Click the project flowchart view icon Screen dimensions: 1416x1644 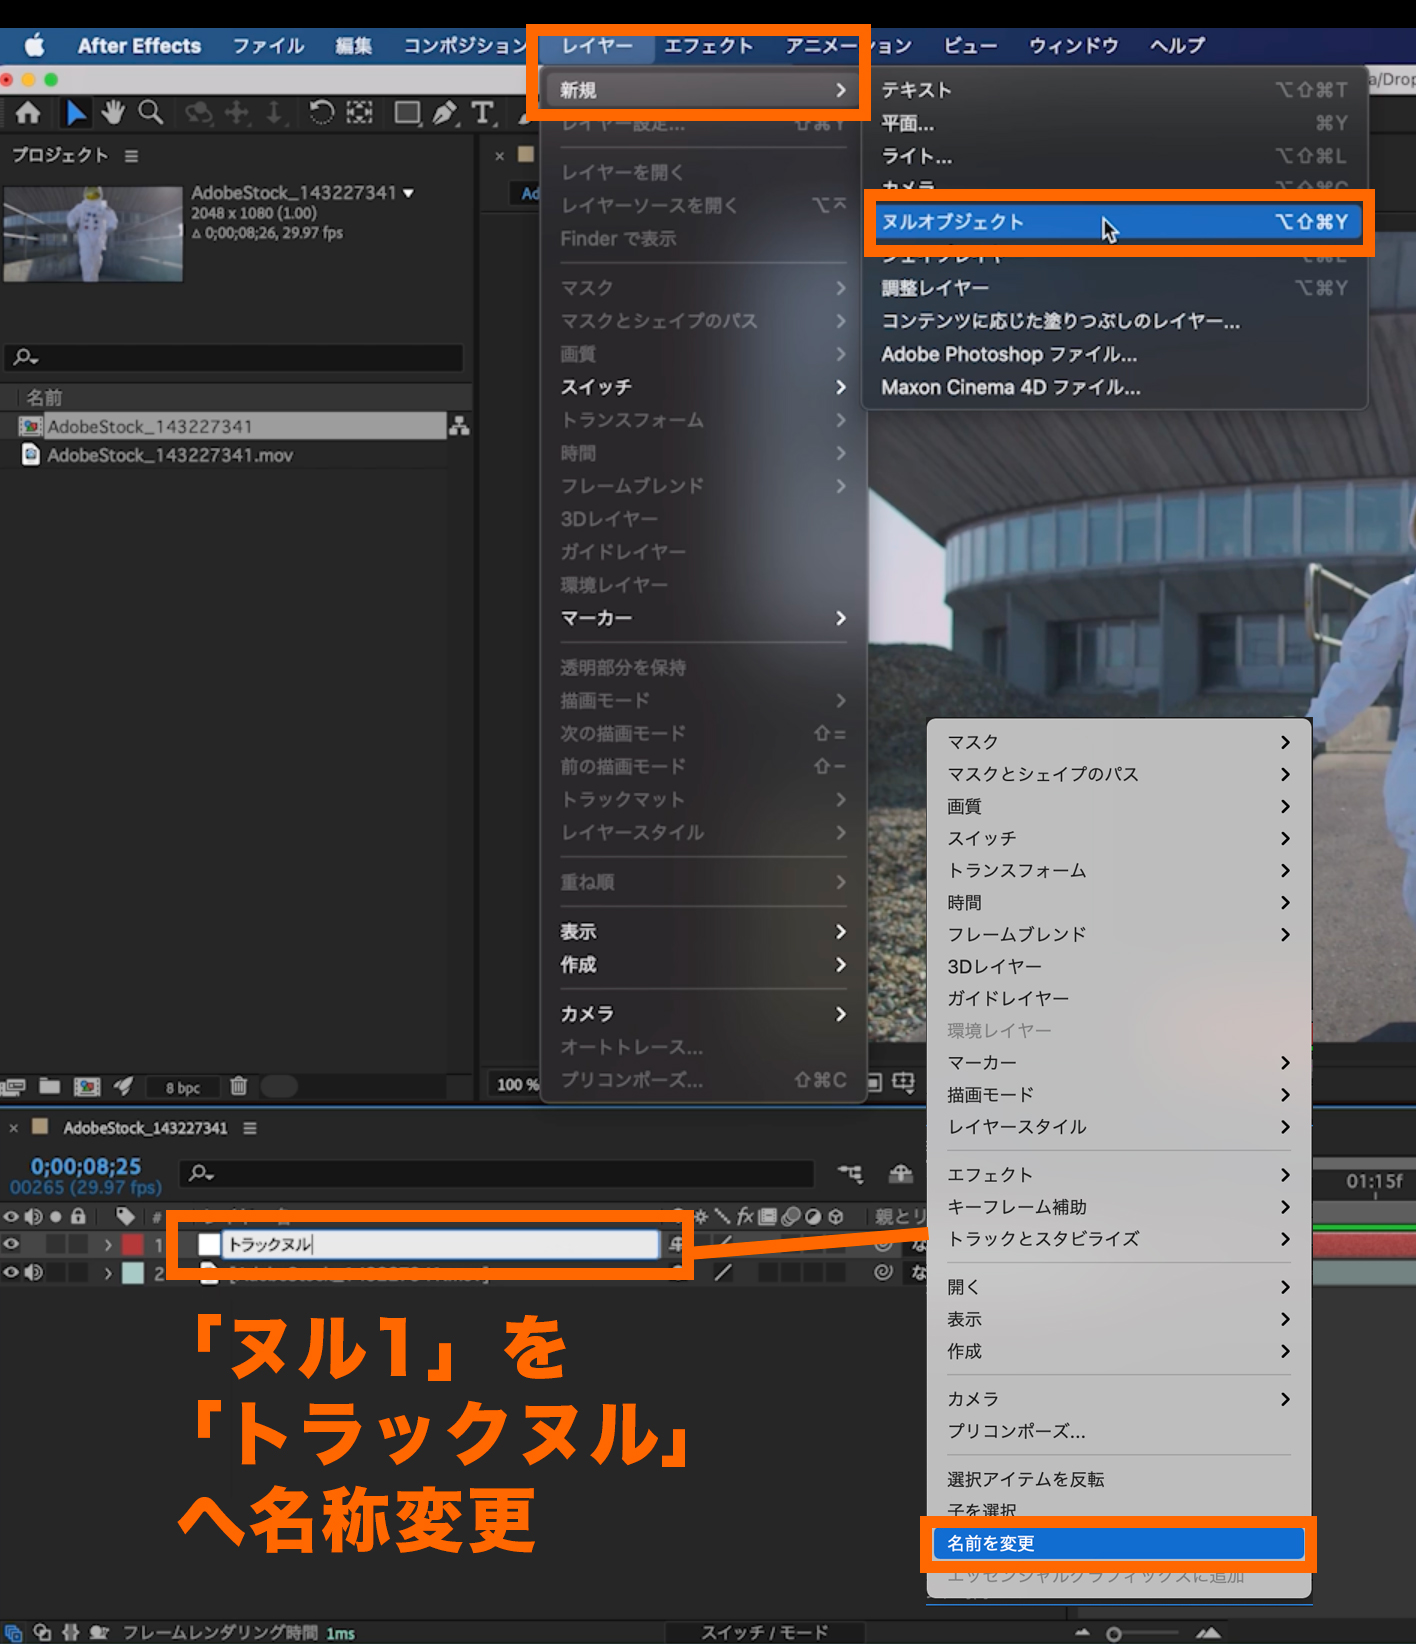click(x=459, y=426)
